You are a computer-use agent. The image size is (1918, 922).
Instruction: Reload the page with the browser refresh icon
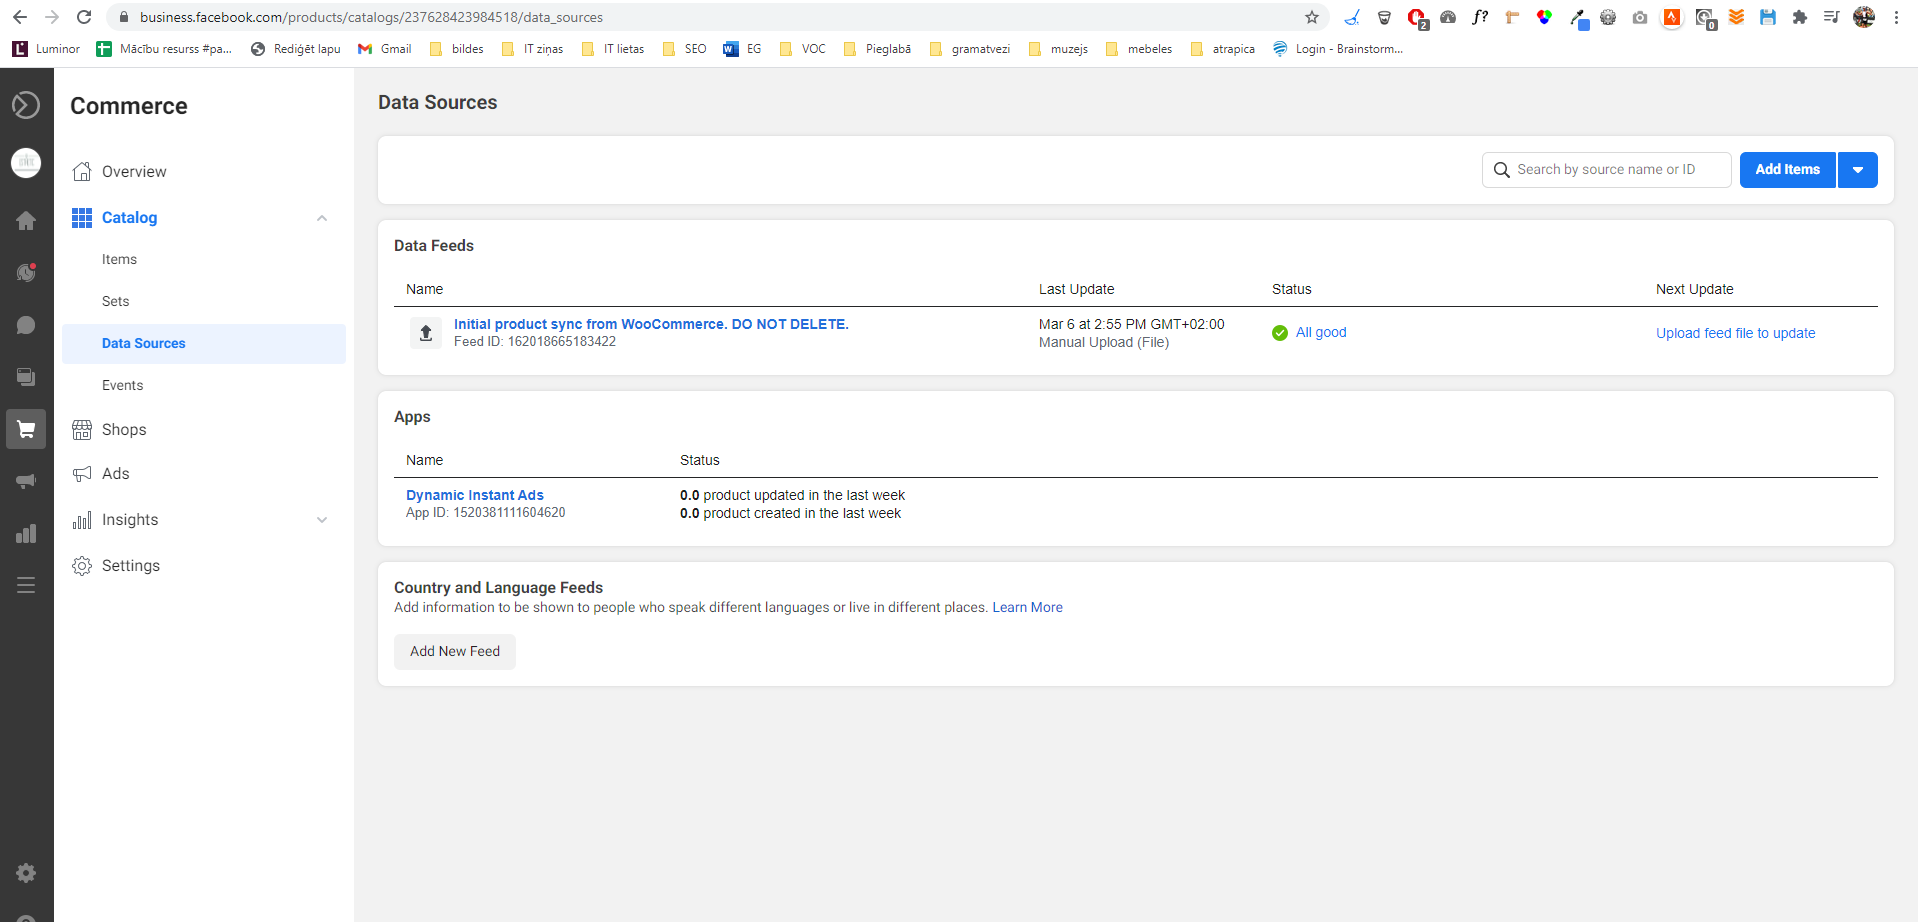point(84,17)
